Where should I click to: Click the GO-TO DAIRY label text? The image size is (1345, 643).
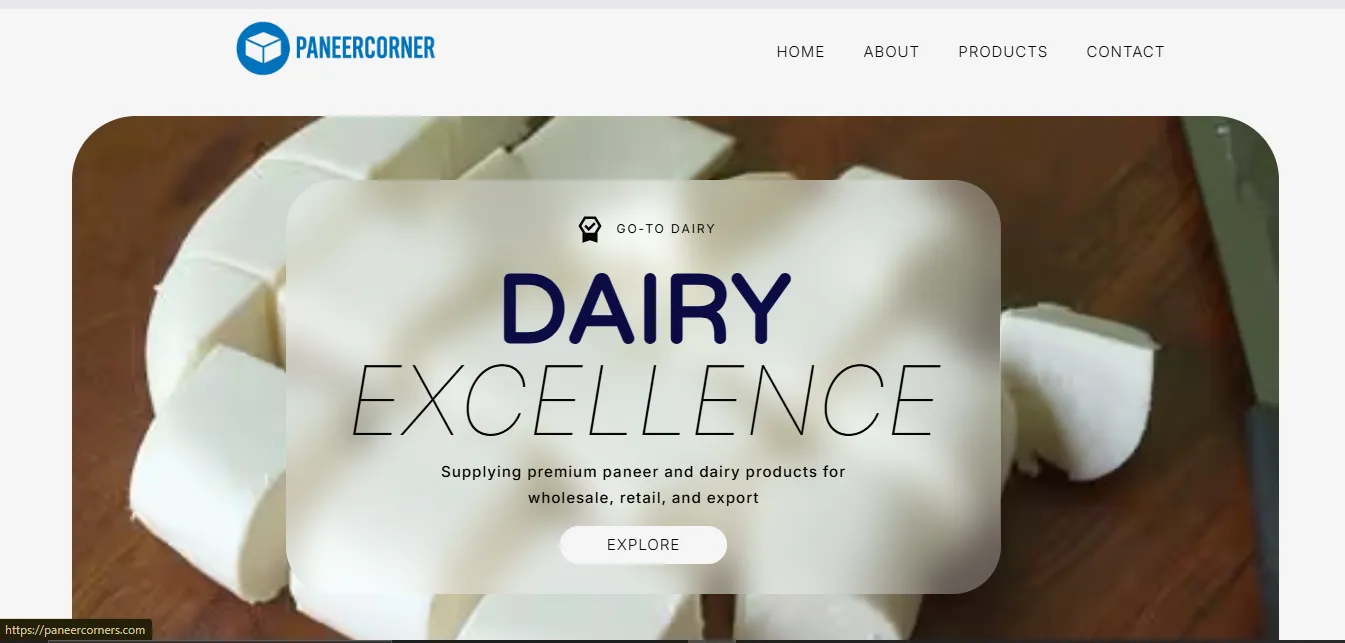[x=665, y=229]
